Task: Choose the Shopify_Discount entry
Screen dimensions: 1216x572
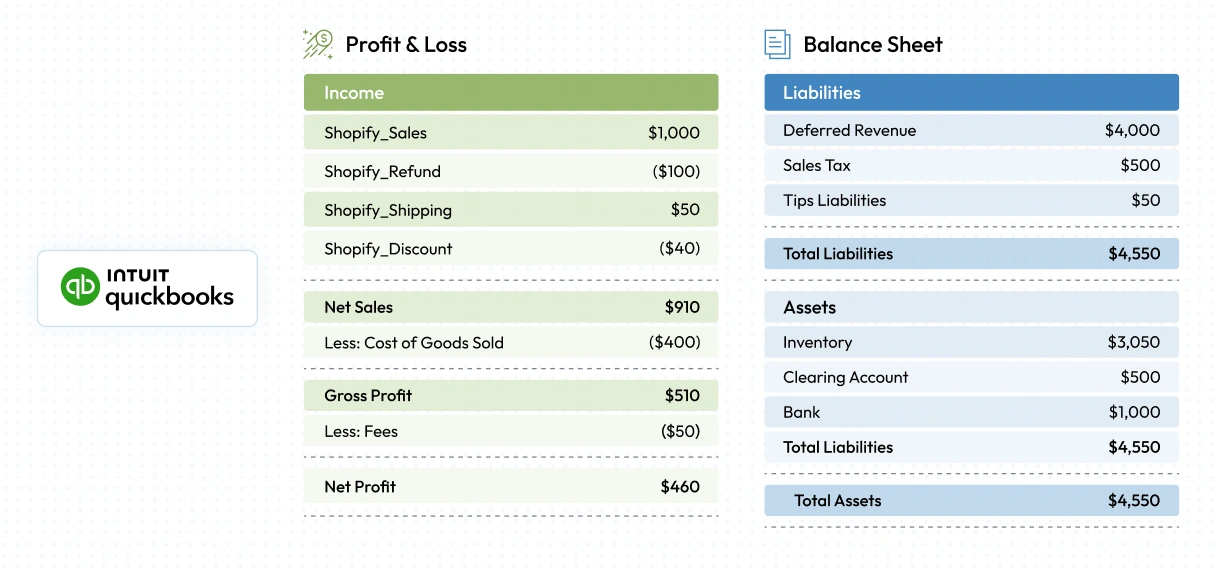Action: point(510,248)
